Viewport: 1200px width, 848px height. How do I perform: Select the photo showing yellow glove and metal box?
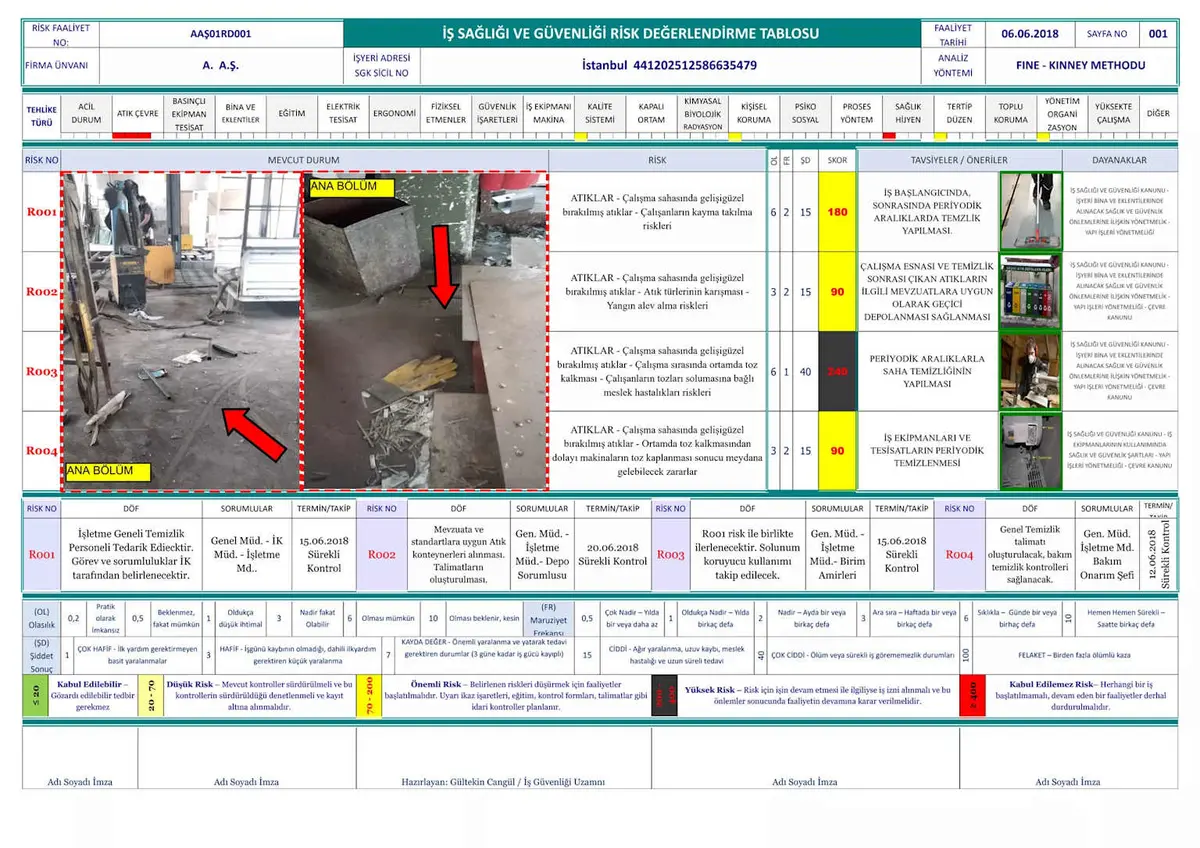(x=425, y=330)
